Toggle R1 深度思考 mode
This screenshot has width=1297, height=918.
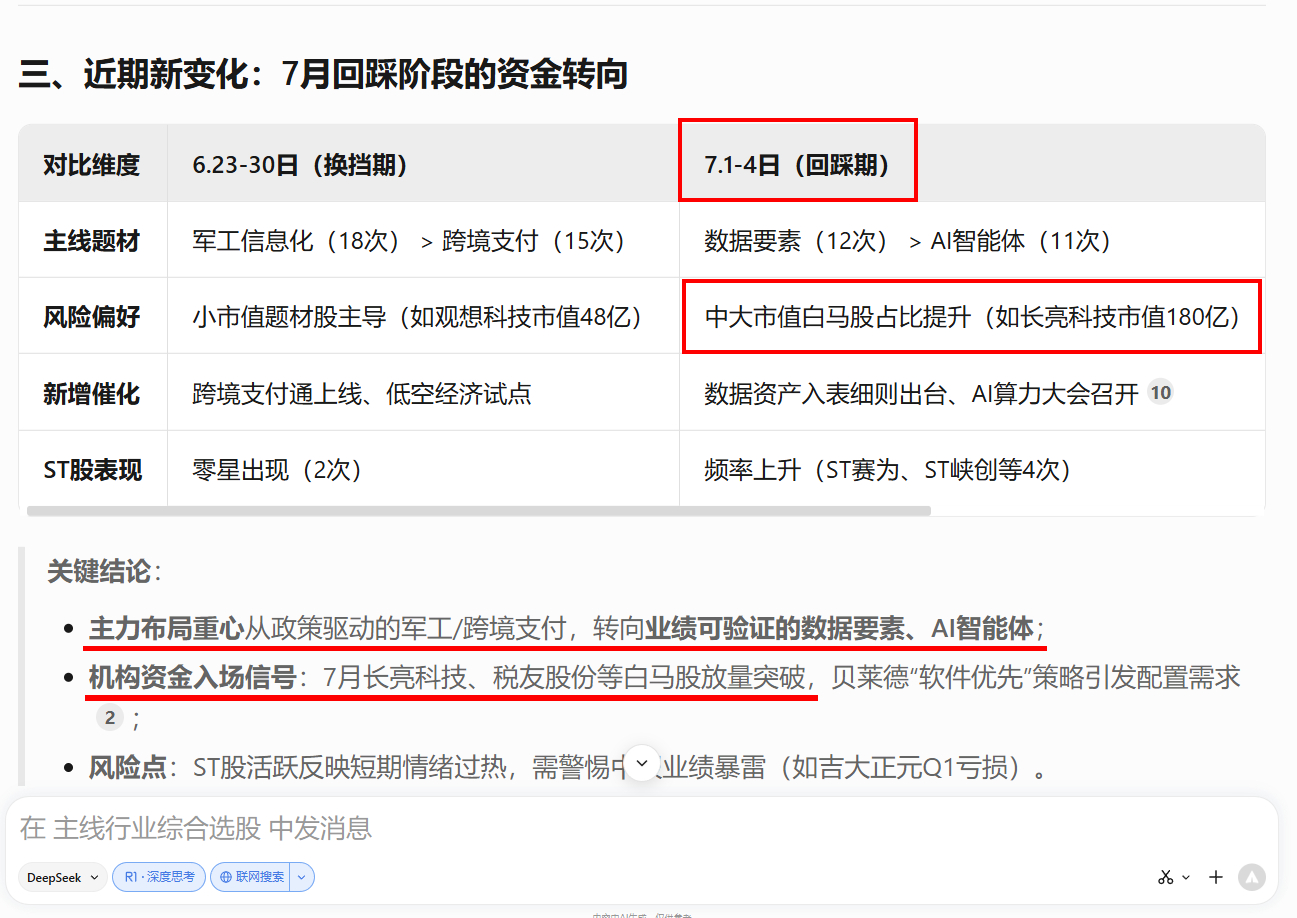159,877
